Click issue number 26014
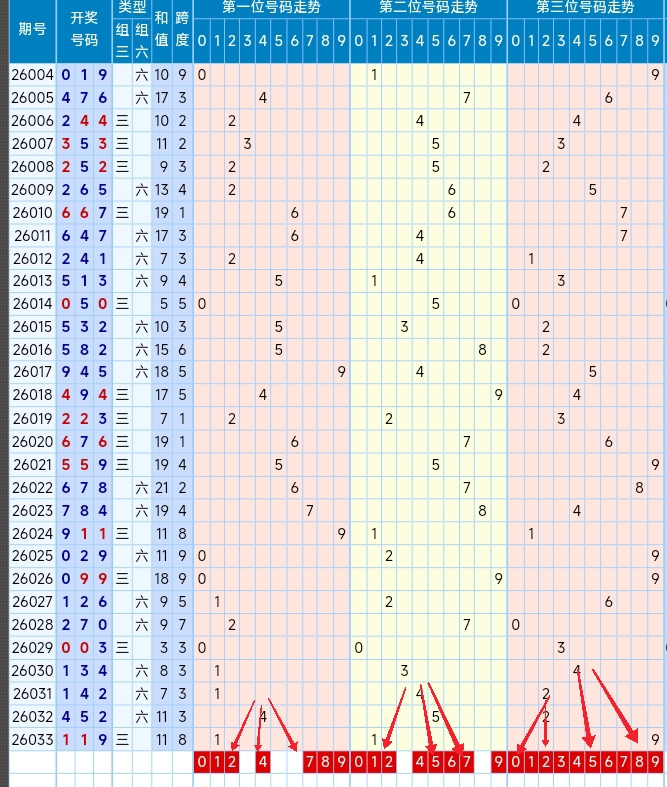 point(33,304)
